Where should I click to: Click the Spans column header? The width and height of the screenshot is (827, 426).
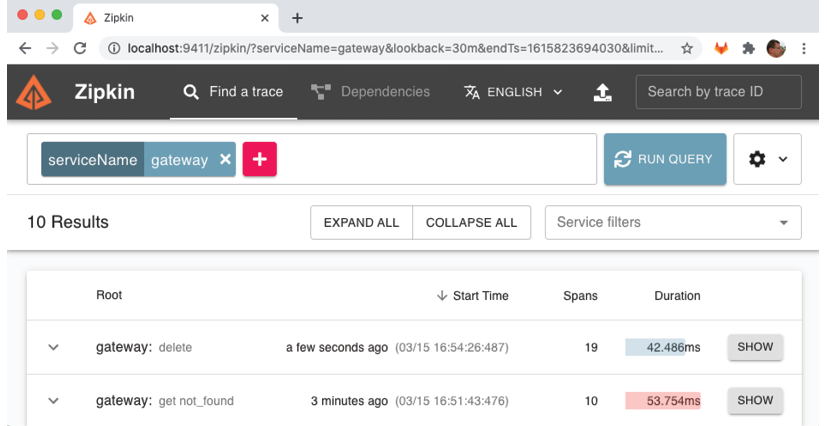point(580,296)
